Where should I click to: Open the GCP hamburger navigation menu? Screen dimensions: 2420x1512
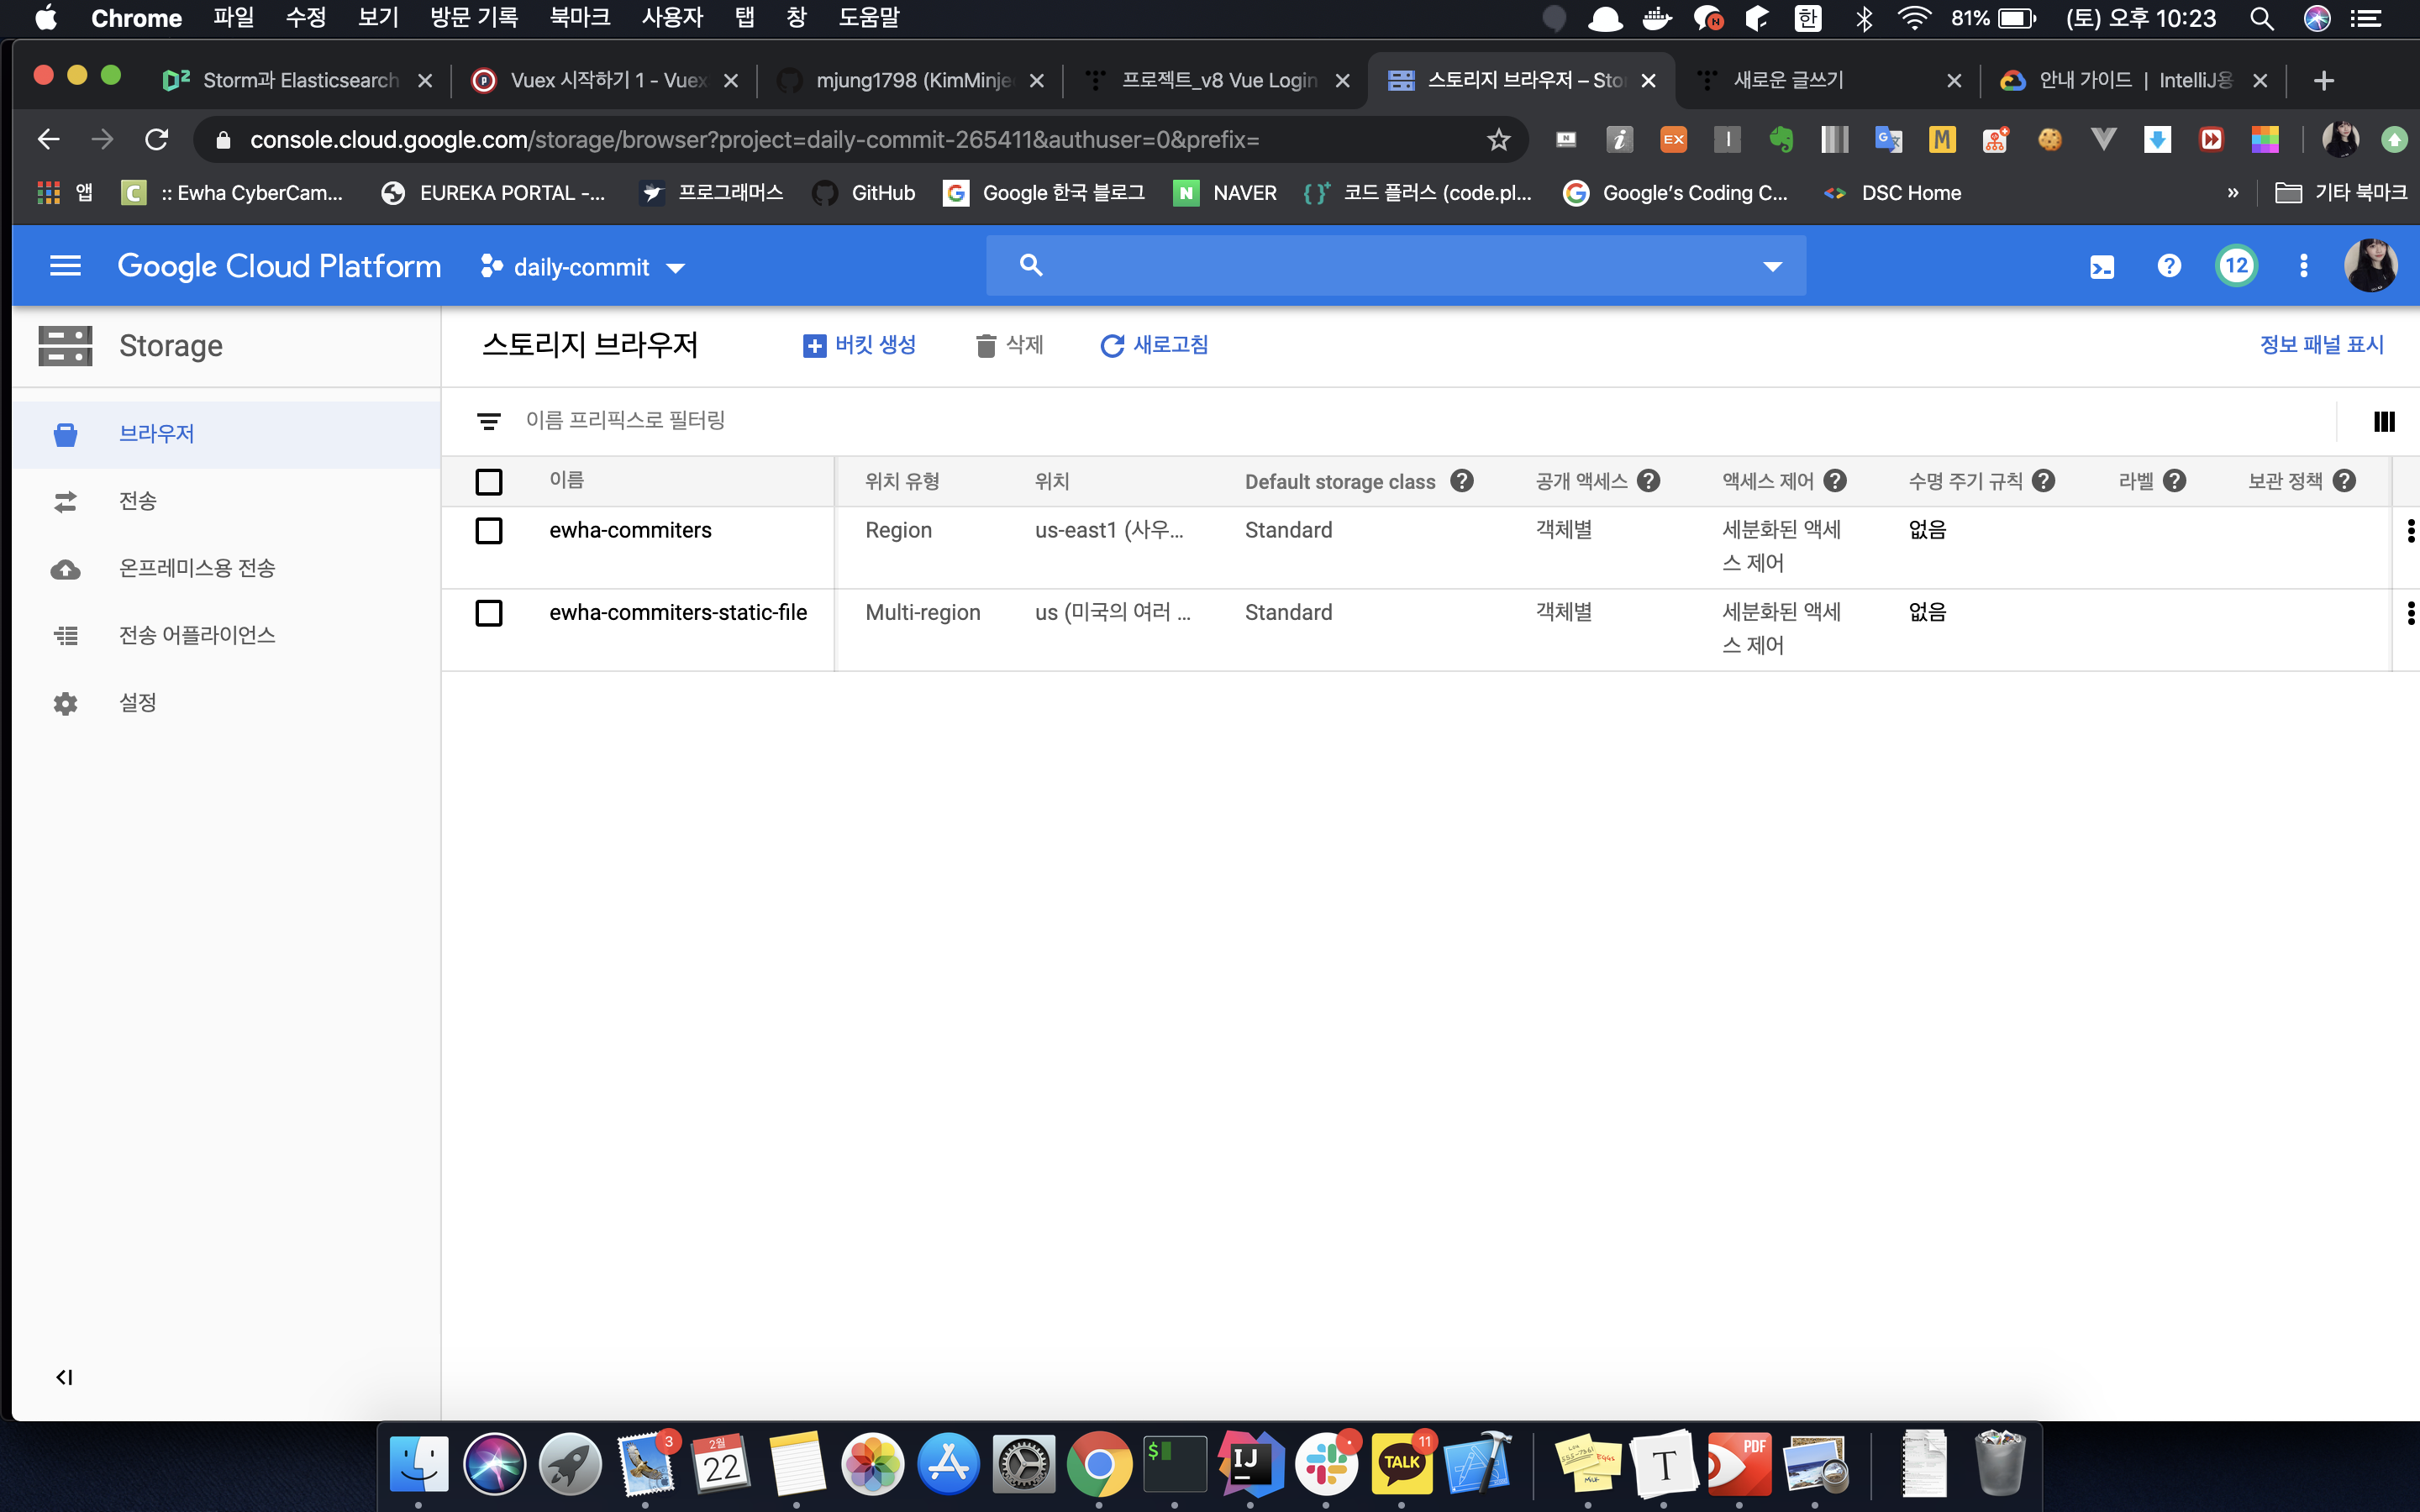coord(65,266)
